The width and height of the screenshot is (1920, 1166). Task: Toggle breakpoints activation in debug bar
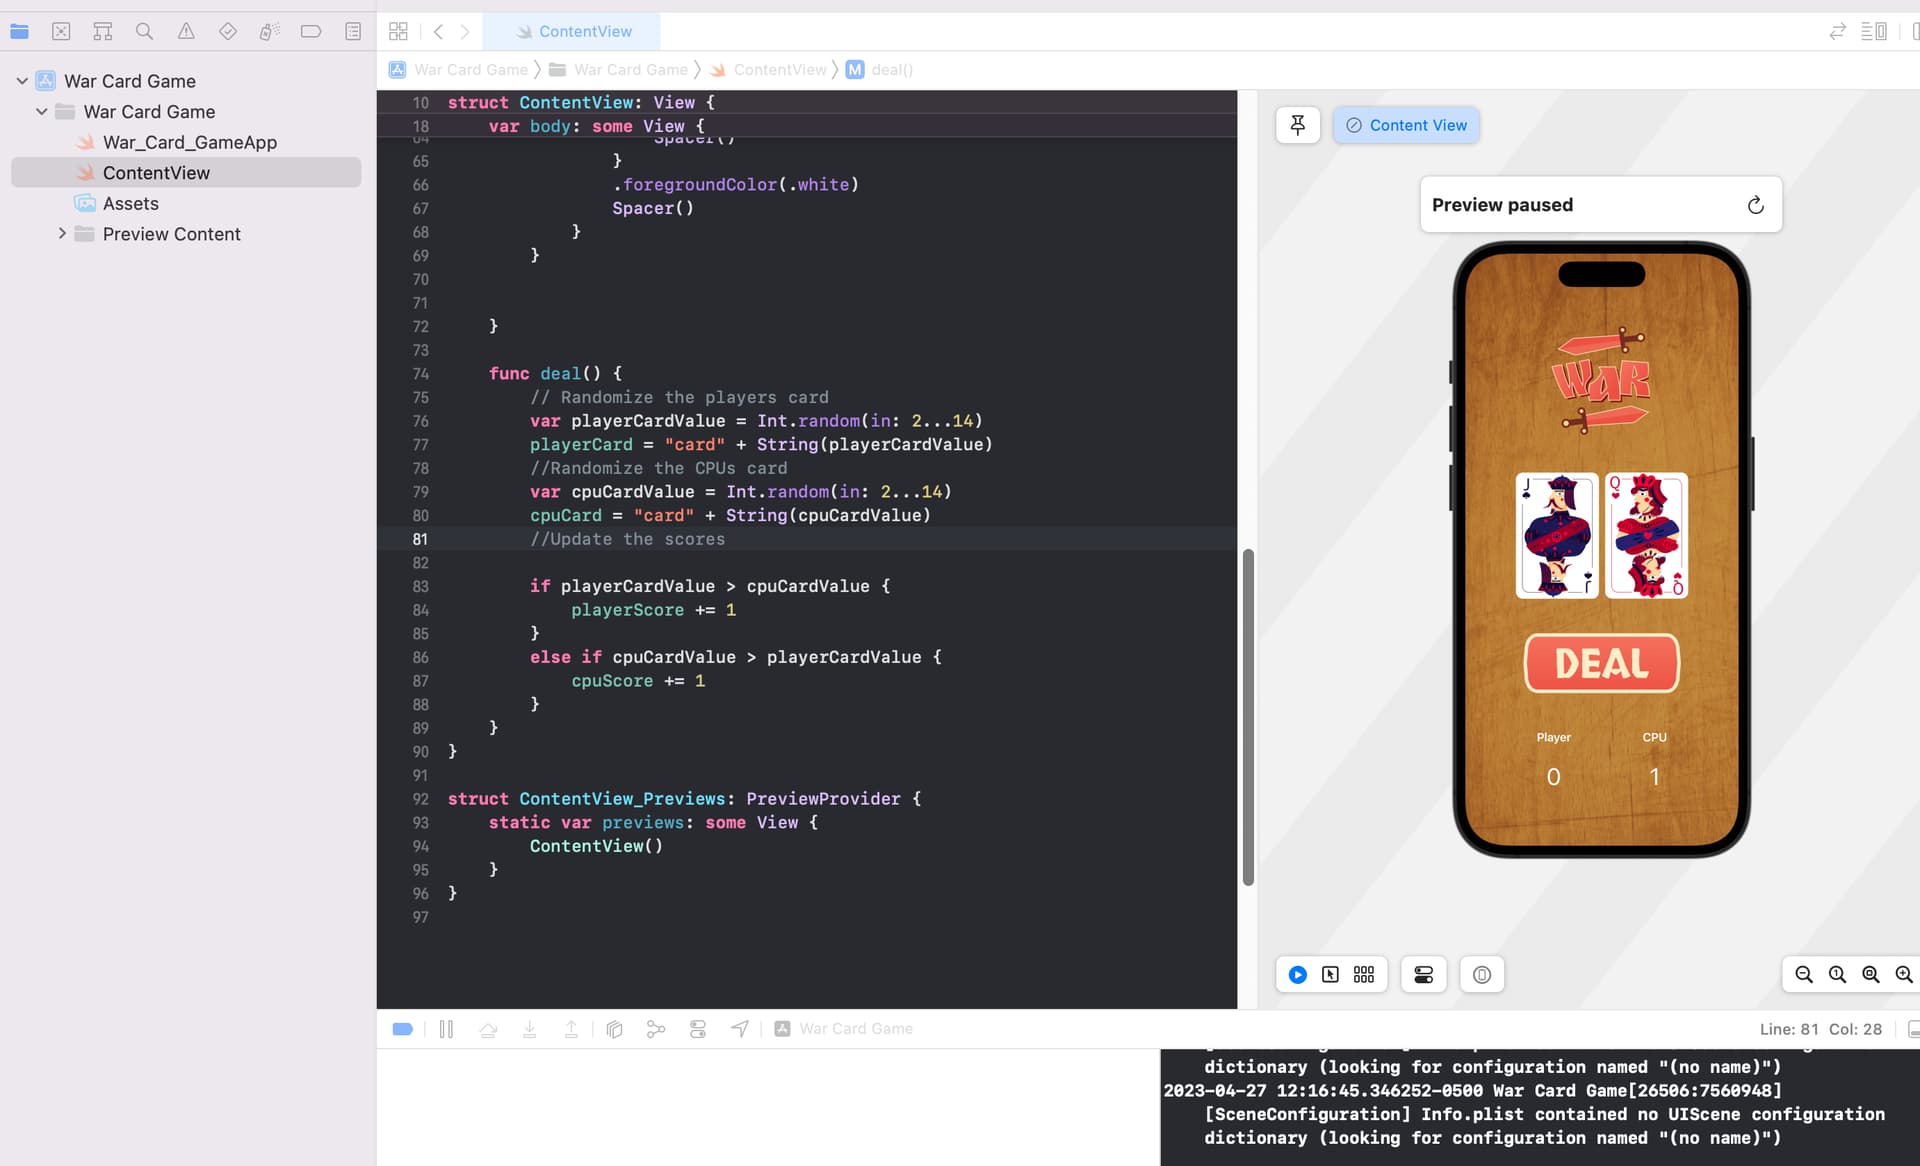point(403,1029)
